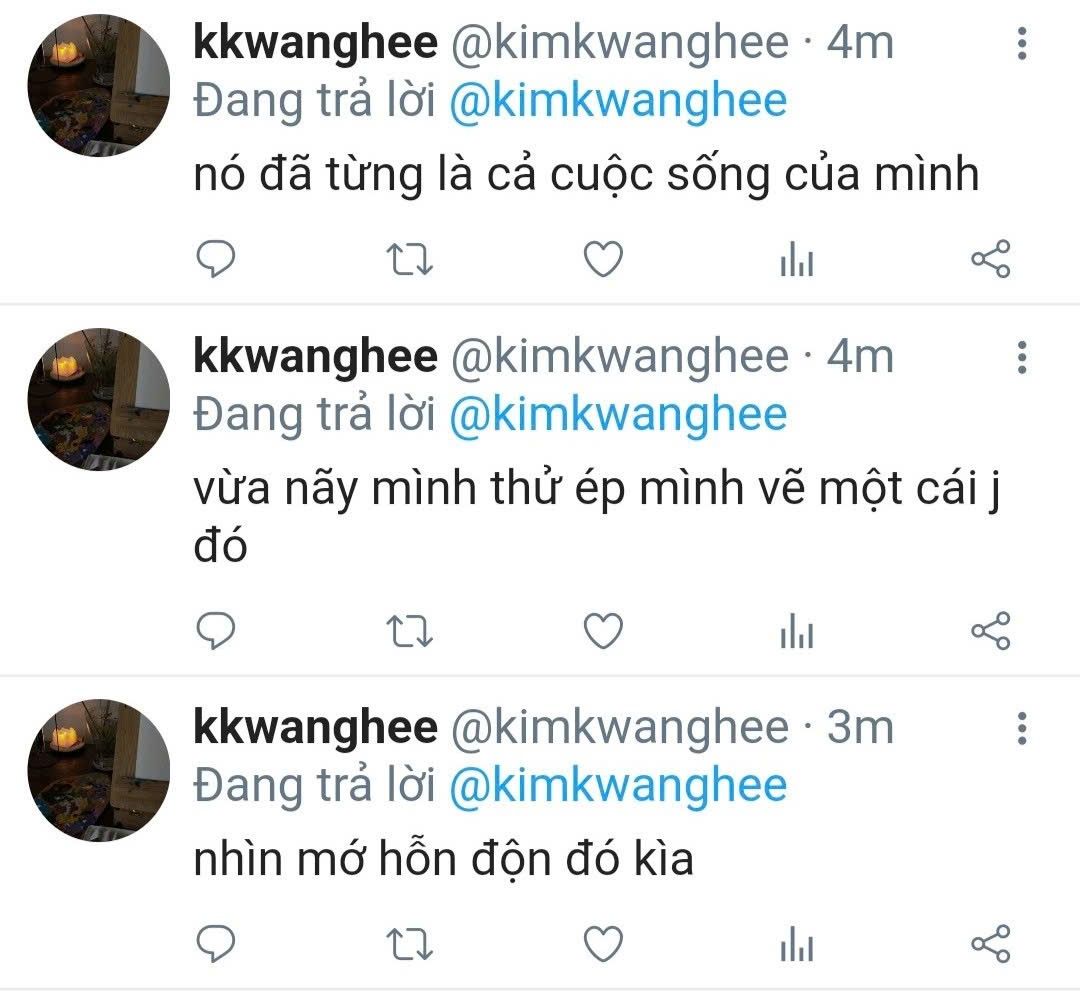The image size is (1080, 991).
Task: View analytics of the first tweet
Action: pyautogui.click(x=797, y=259)
